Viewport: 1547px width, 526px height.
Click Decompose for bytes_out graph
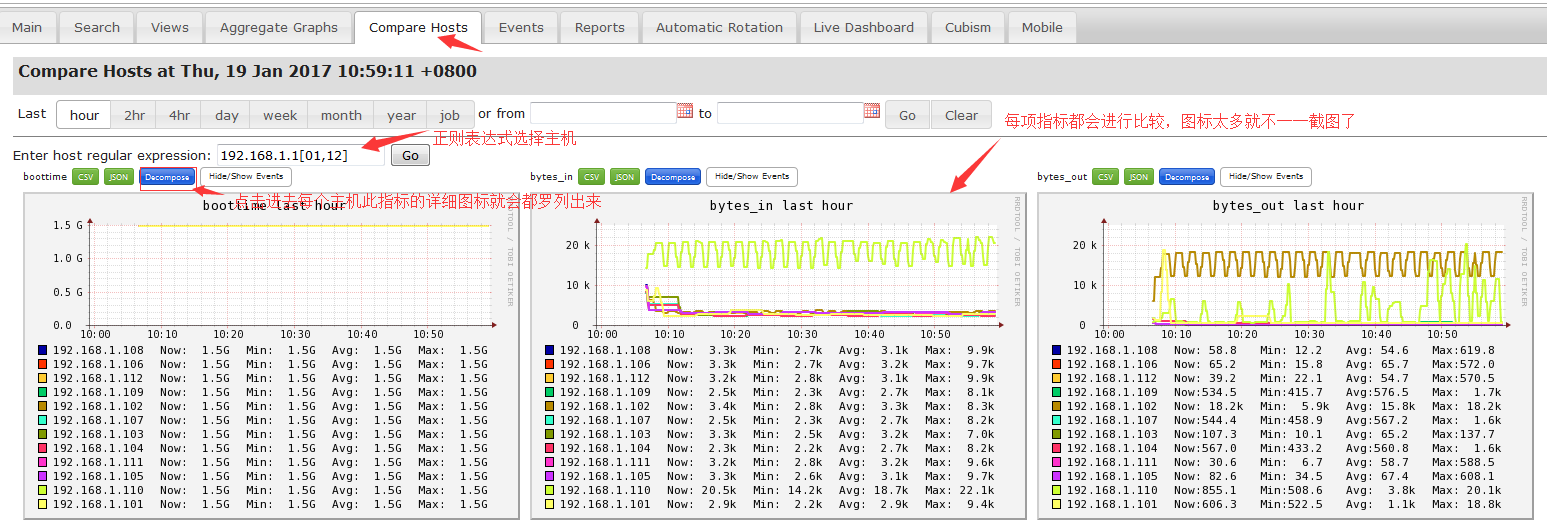click(x=1186, y=177)
